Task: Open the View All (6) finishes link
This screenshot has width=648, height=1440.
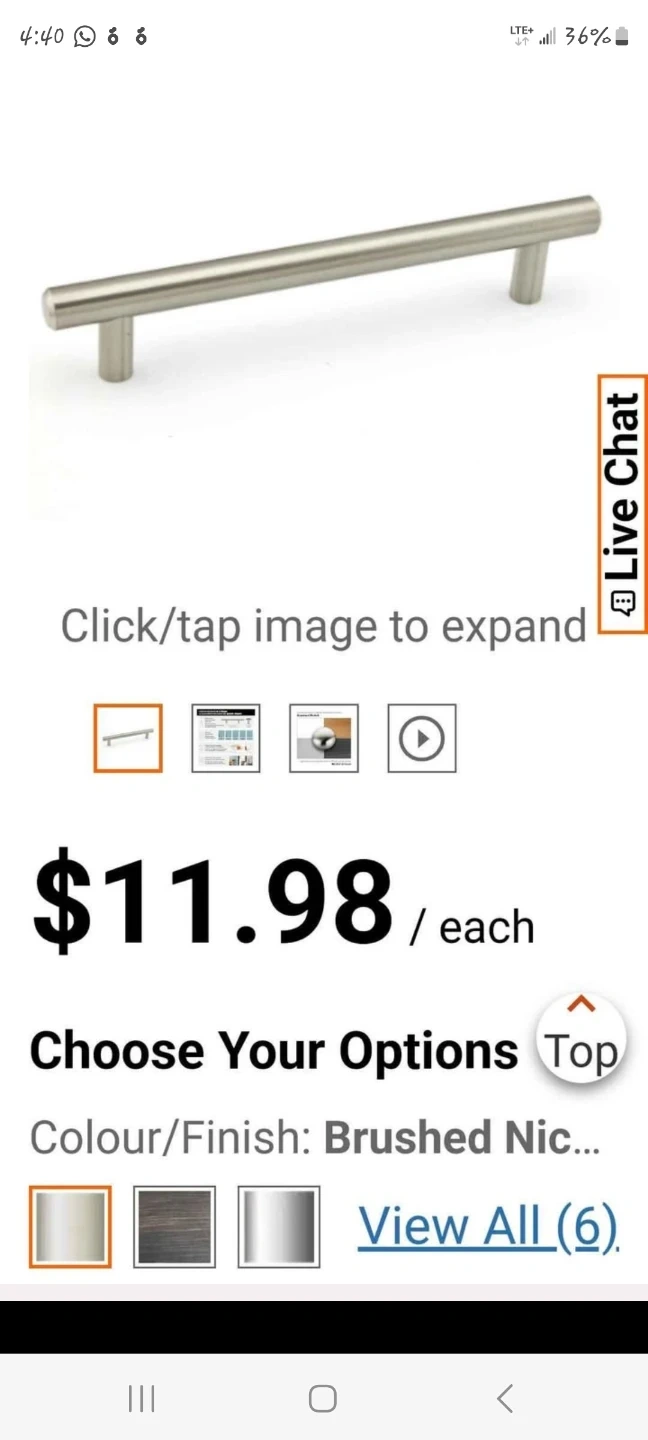Action: click(x=489, y=1226)
